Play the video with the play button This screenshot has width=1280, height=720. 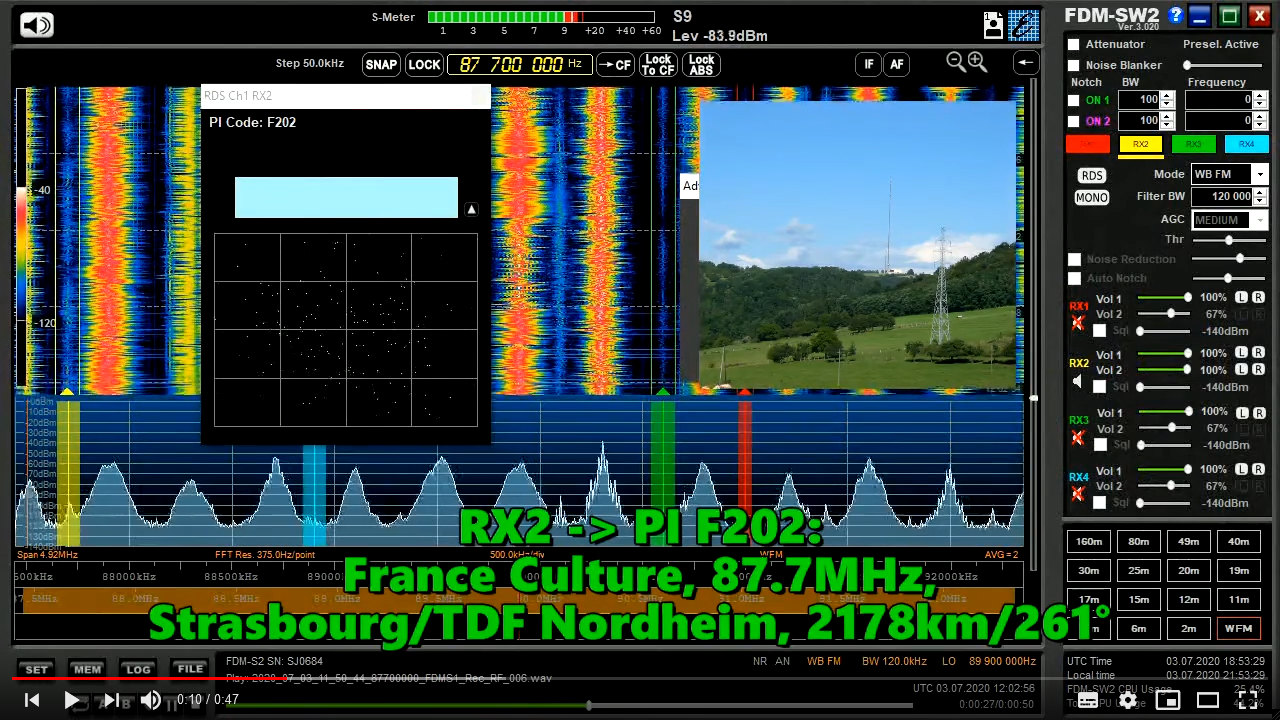(x=71, y=700)
